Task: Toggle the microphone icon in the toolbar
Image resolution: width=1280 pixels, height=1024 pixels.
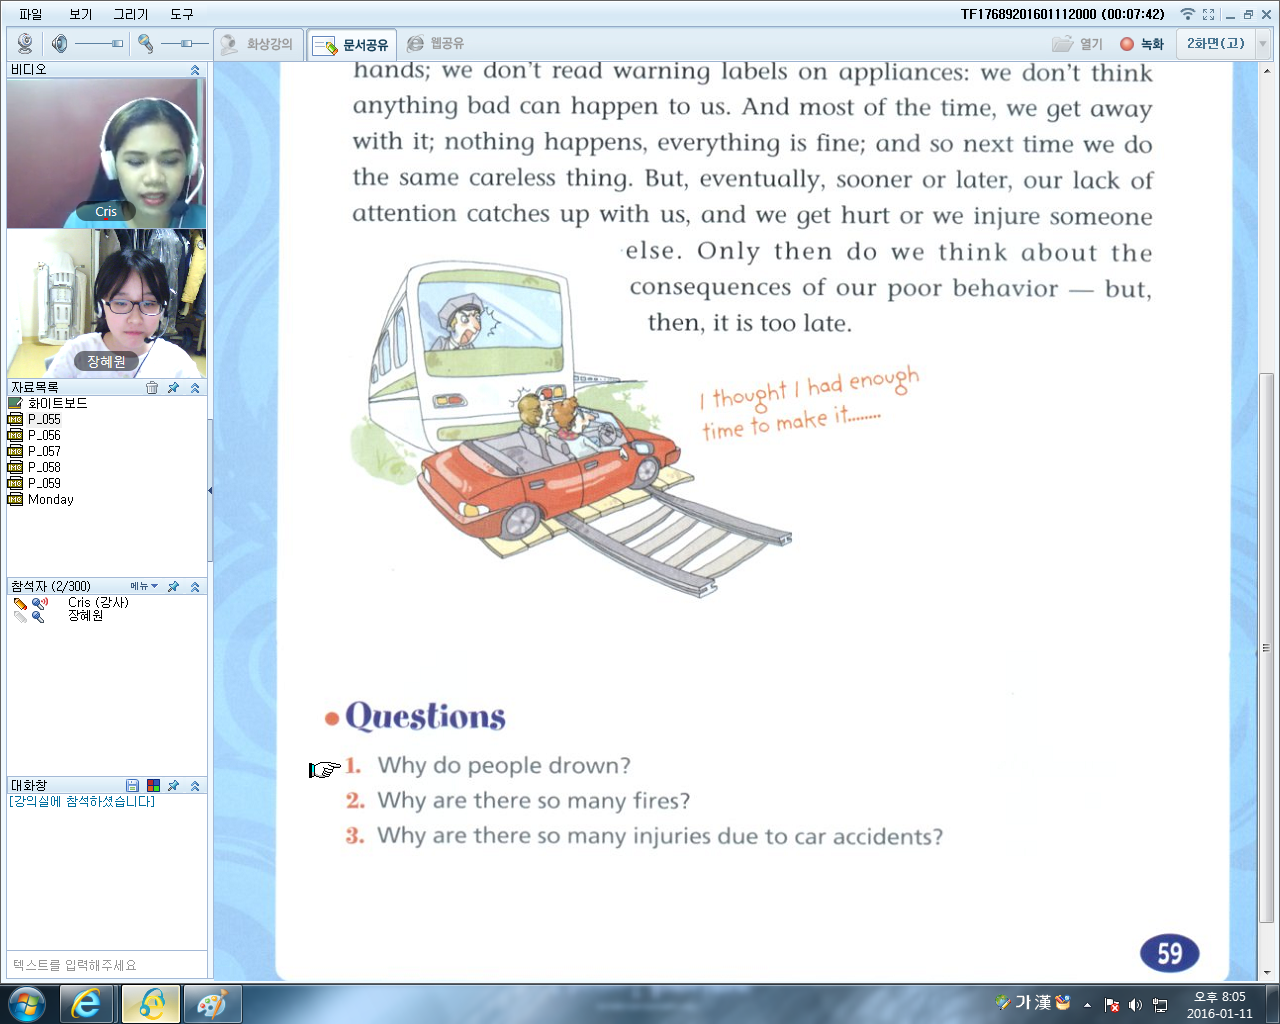Action: [145, 43]
